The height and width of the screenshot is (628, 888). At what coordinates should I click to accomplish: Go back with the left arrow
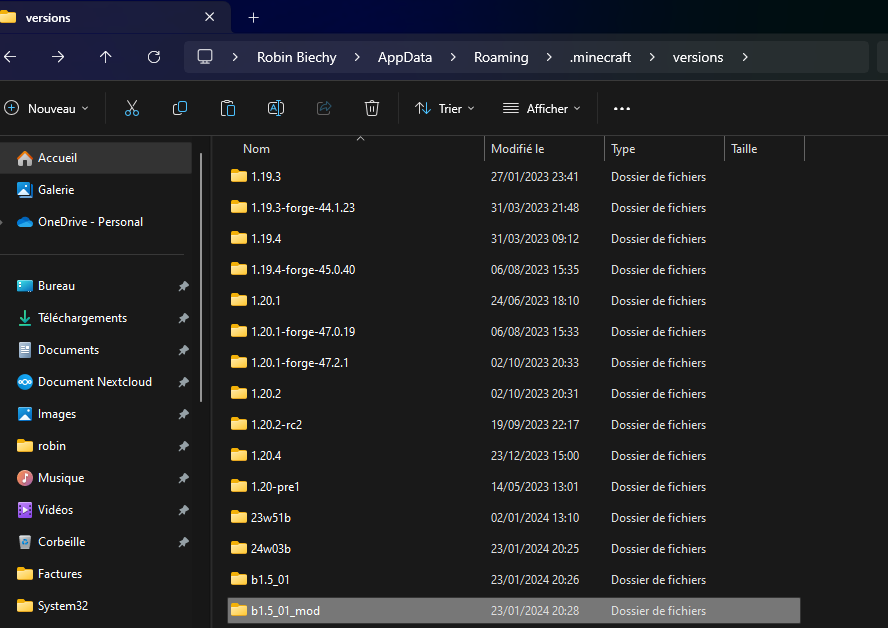tap(10, 57)
